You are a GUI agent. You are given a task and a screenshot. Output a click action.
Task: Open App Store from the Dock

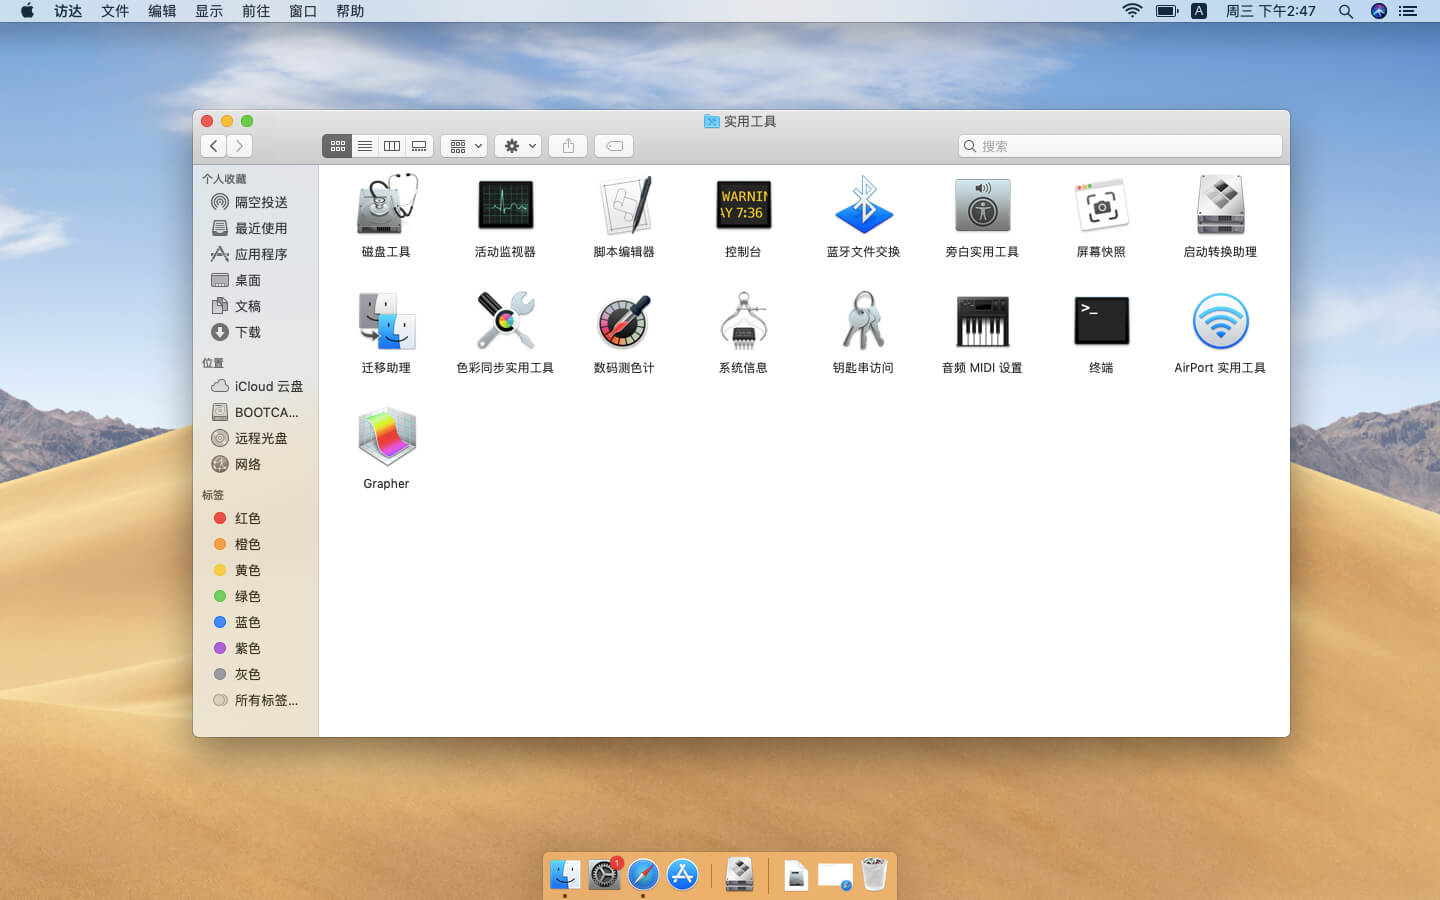pyautogui.click(x=682, y=874)
